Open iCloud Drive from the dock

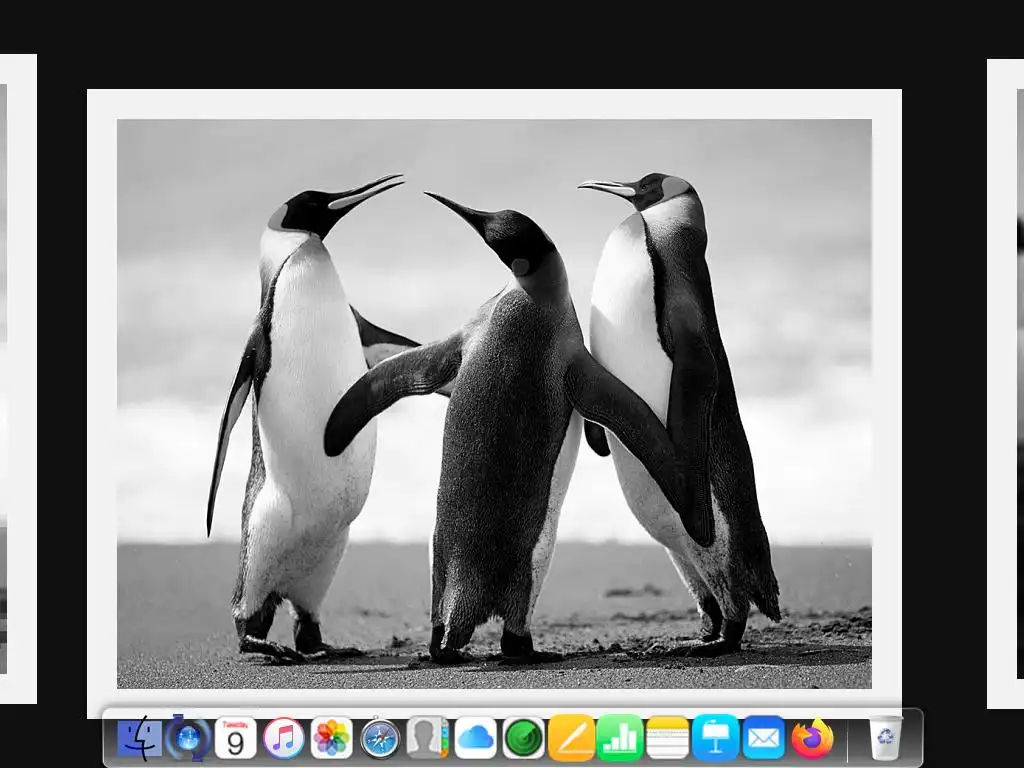[x=475, y=739]
